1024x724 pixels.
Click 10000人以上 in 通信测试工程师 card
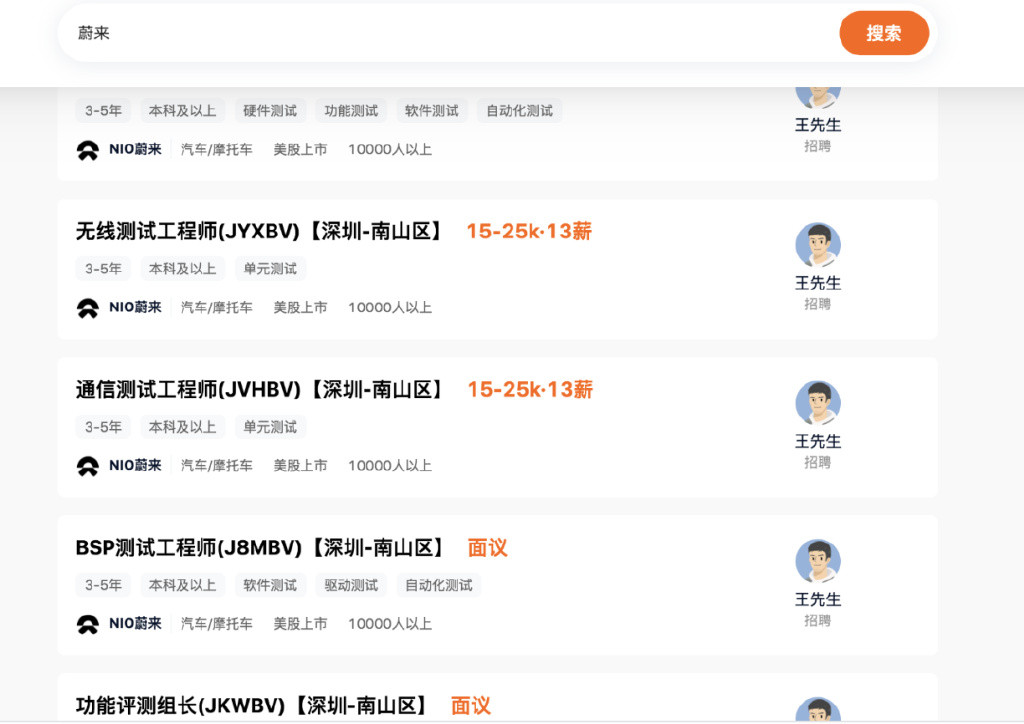390,465
